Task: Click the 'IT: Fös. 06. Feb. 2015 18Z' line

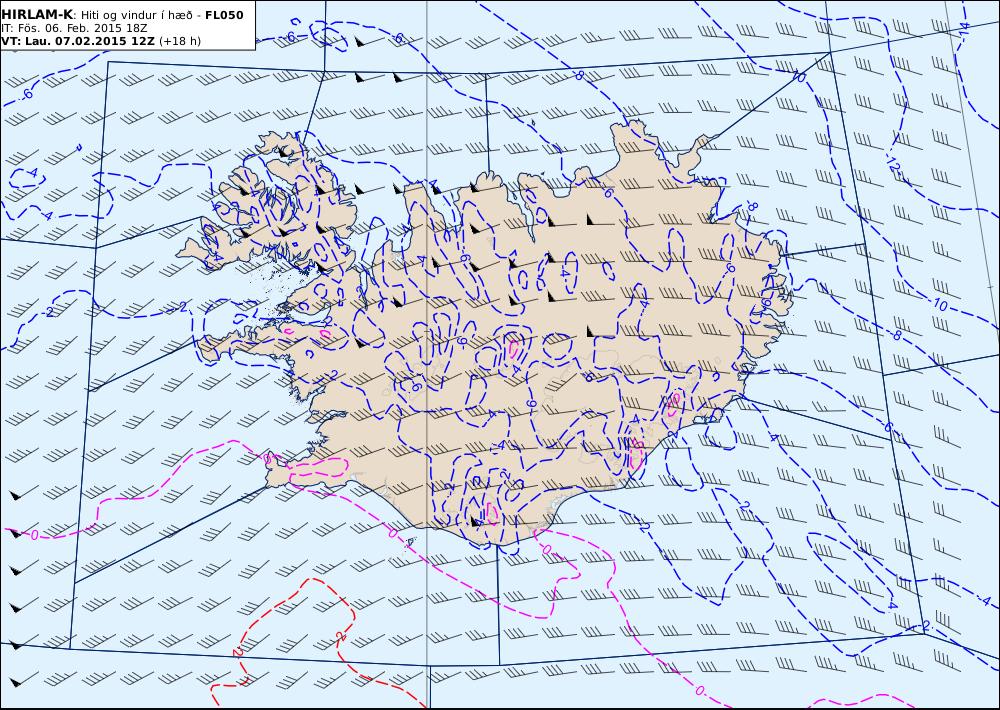Action: [x=74, y=28]
